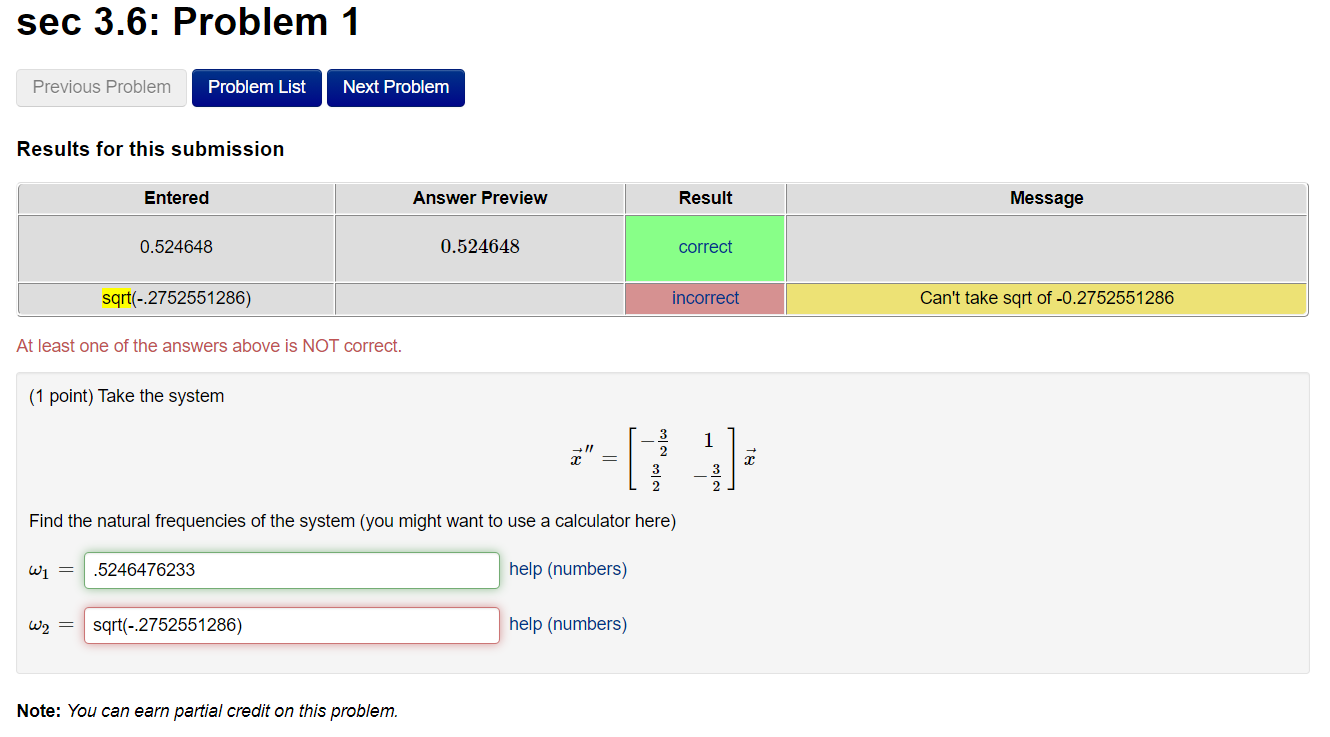
Task: Click 'Find the natural frequencies' instruction text
Action: point(353,521)
